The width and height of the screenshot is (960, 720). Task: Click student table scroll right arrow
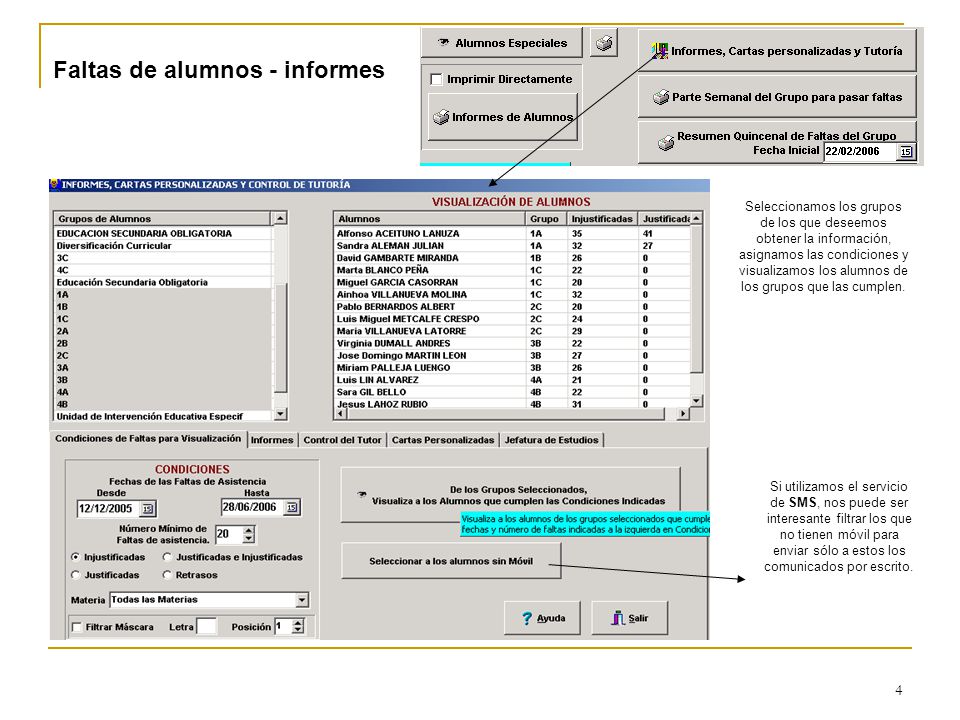point(683,414)
